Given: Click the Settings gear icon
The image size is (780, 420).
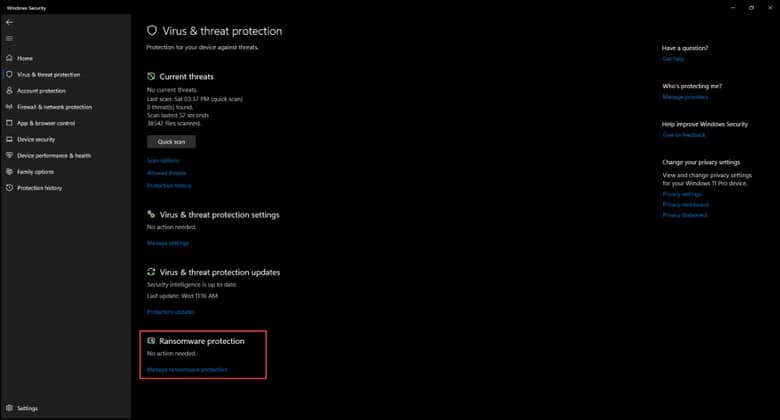Looking at the screenshot, I should tap(9, 408).
